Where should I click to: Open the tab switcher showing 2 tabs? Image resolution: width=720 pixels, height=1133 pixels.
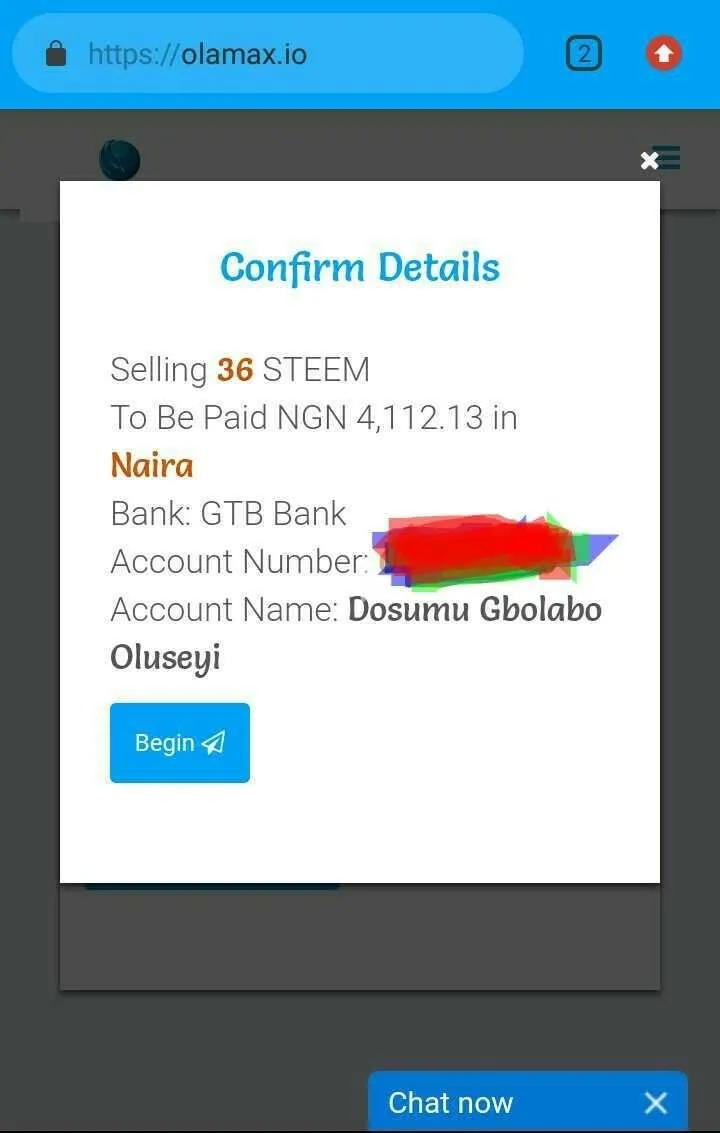coord(583,53)
